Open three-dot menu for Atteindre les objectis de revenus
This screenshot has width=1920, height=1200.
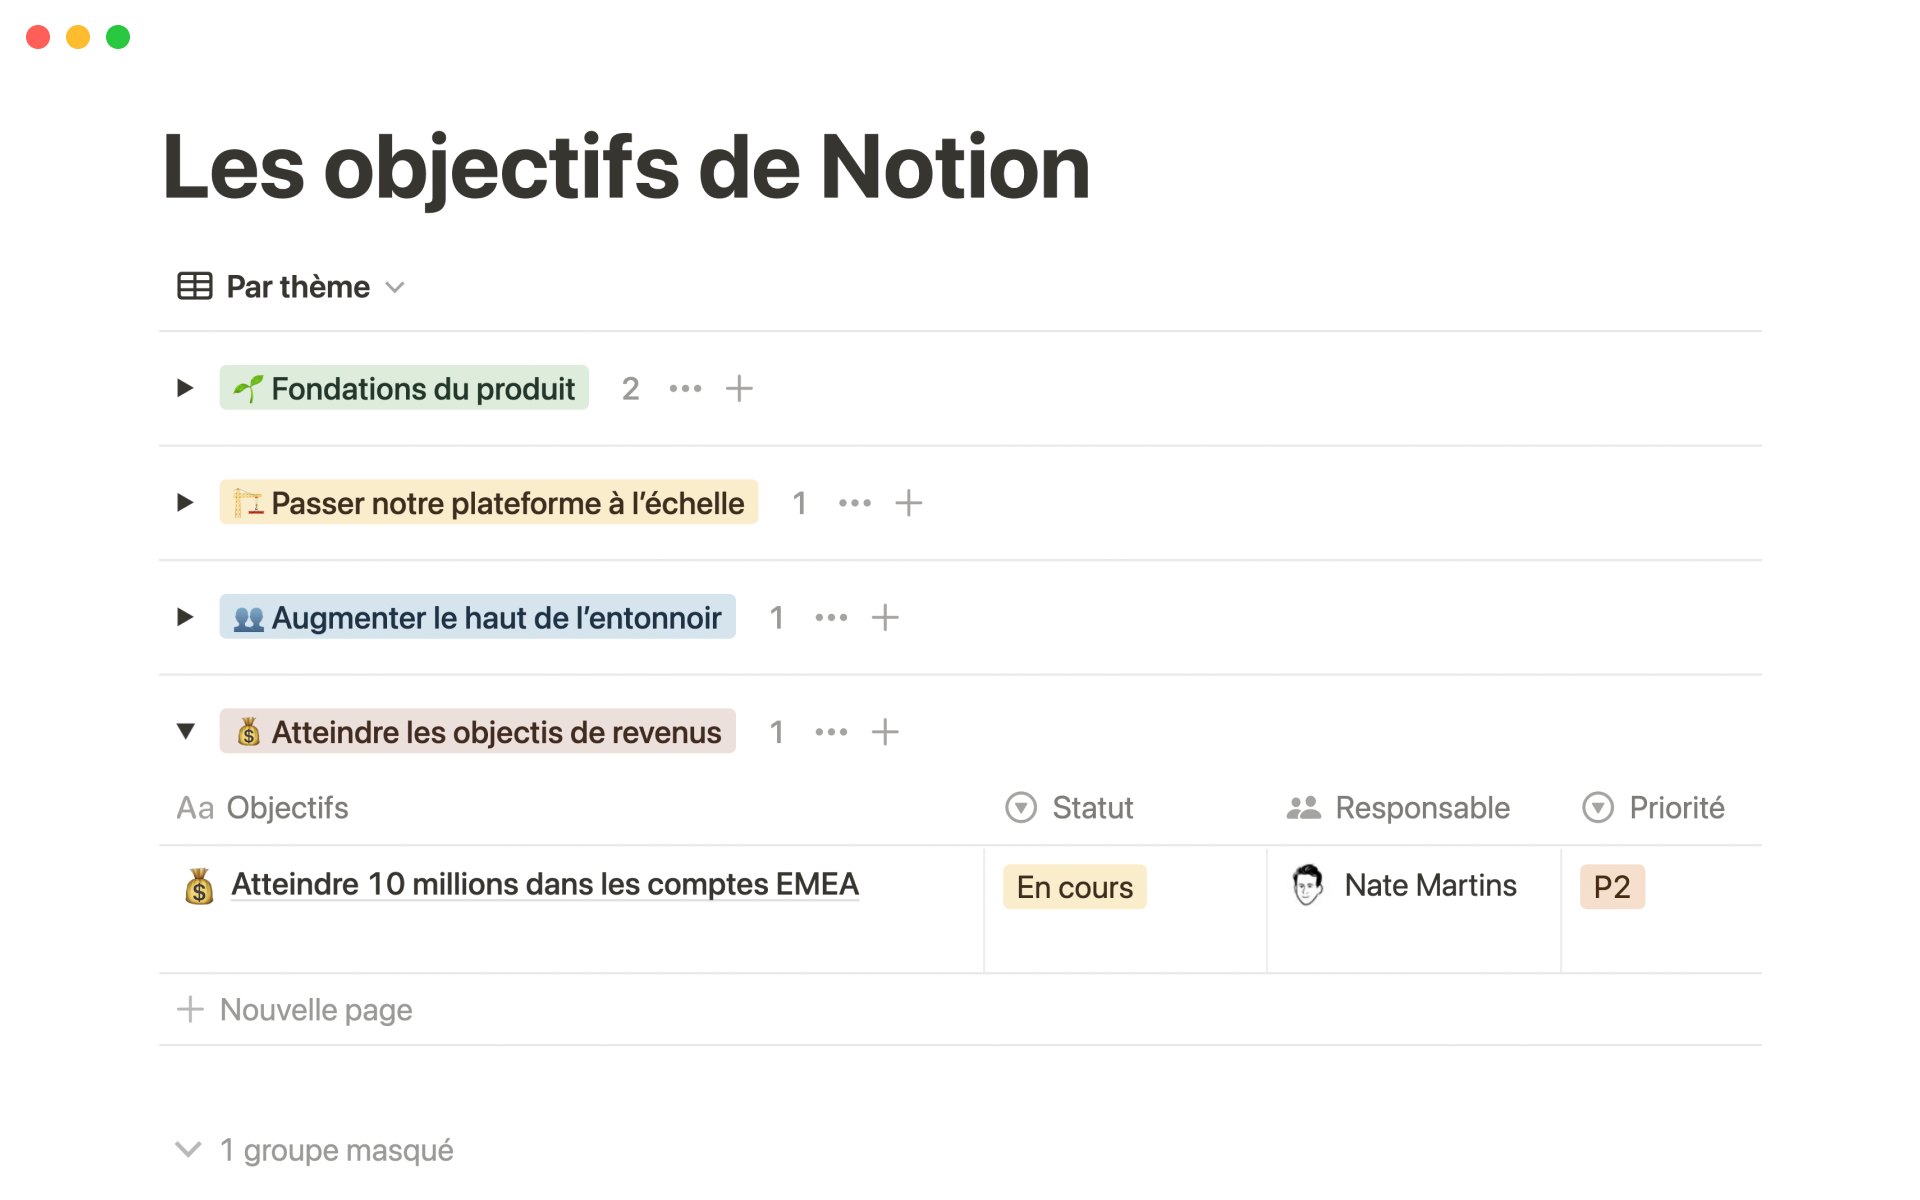coord(831,732)
